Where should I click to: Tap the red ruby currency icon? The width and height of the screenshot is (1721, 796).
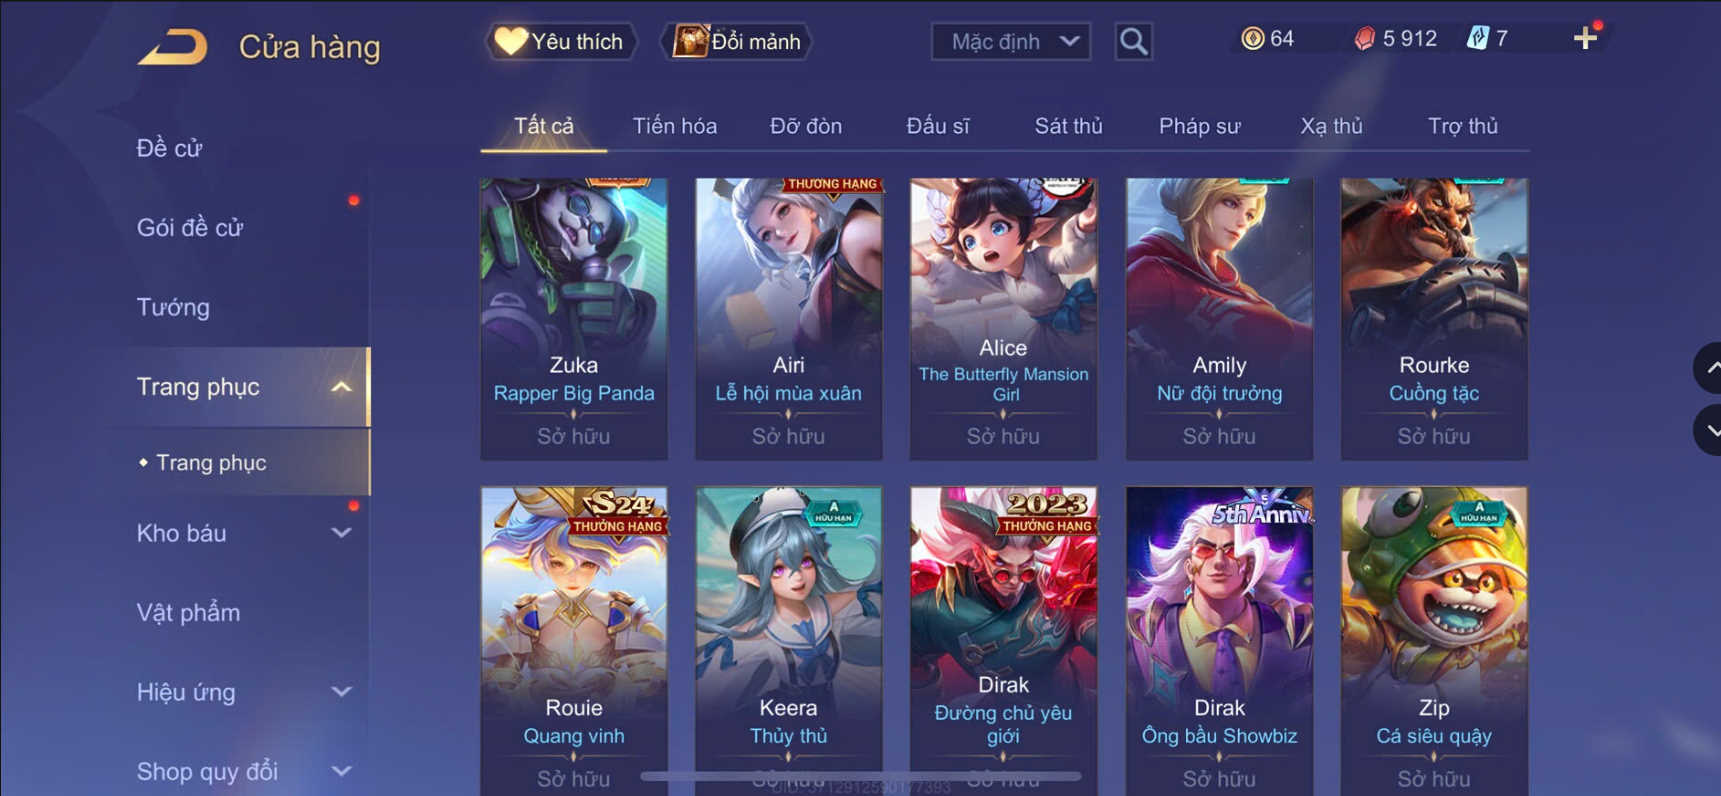point(1365,39)
